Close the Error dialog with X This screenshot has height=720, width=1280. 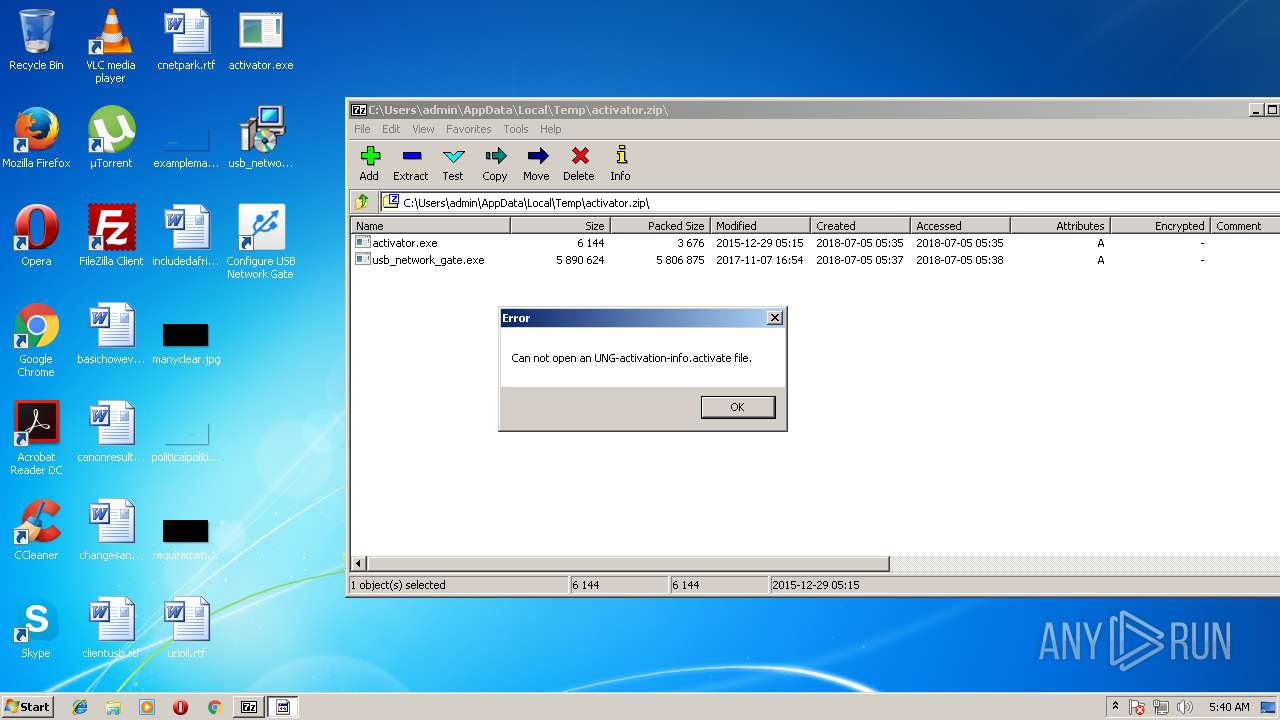coord(774,317)
